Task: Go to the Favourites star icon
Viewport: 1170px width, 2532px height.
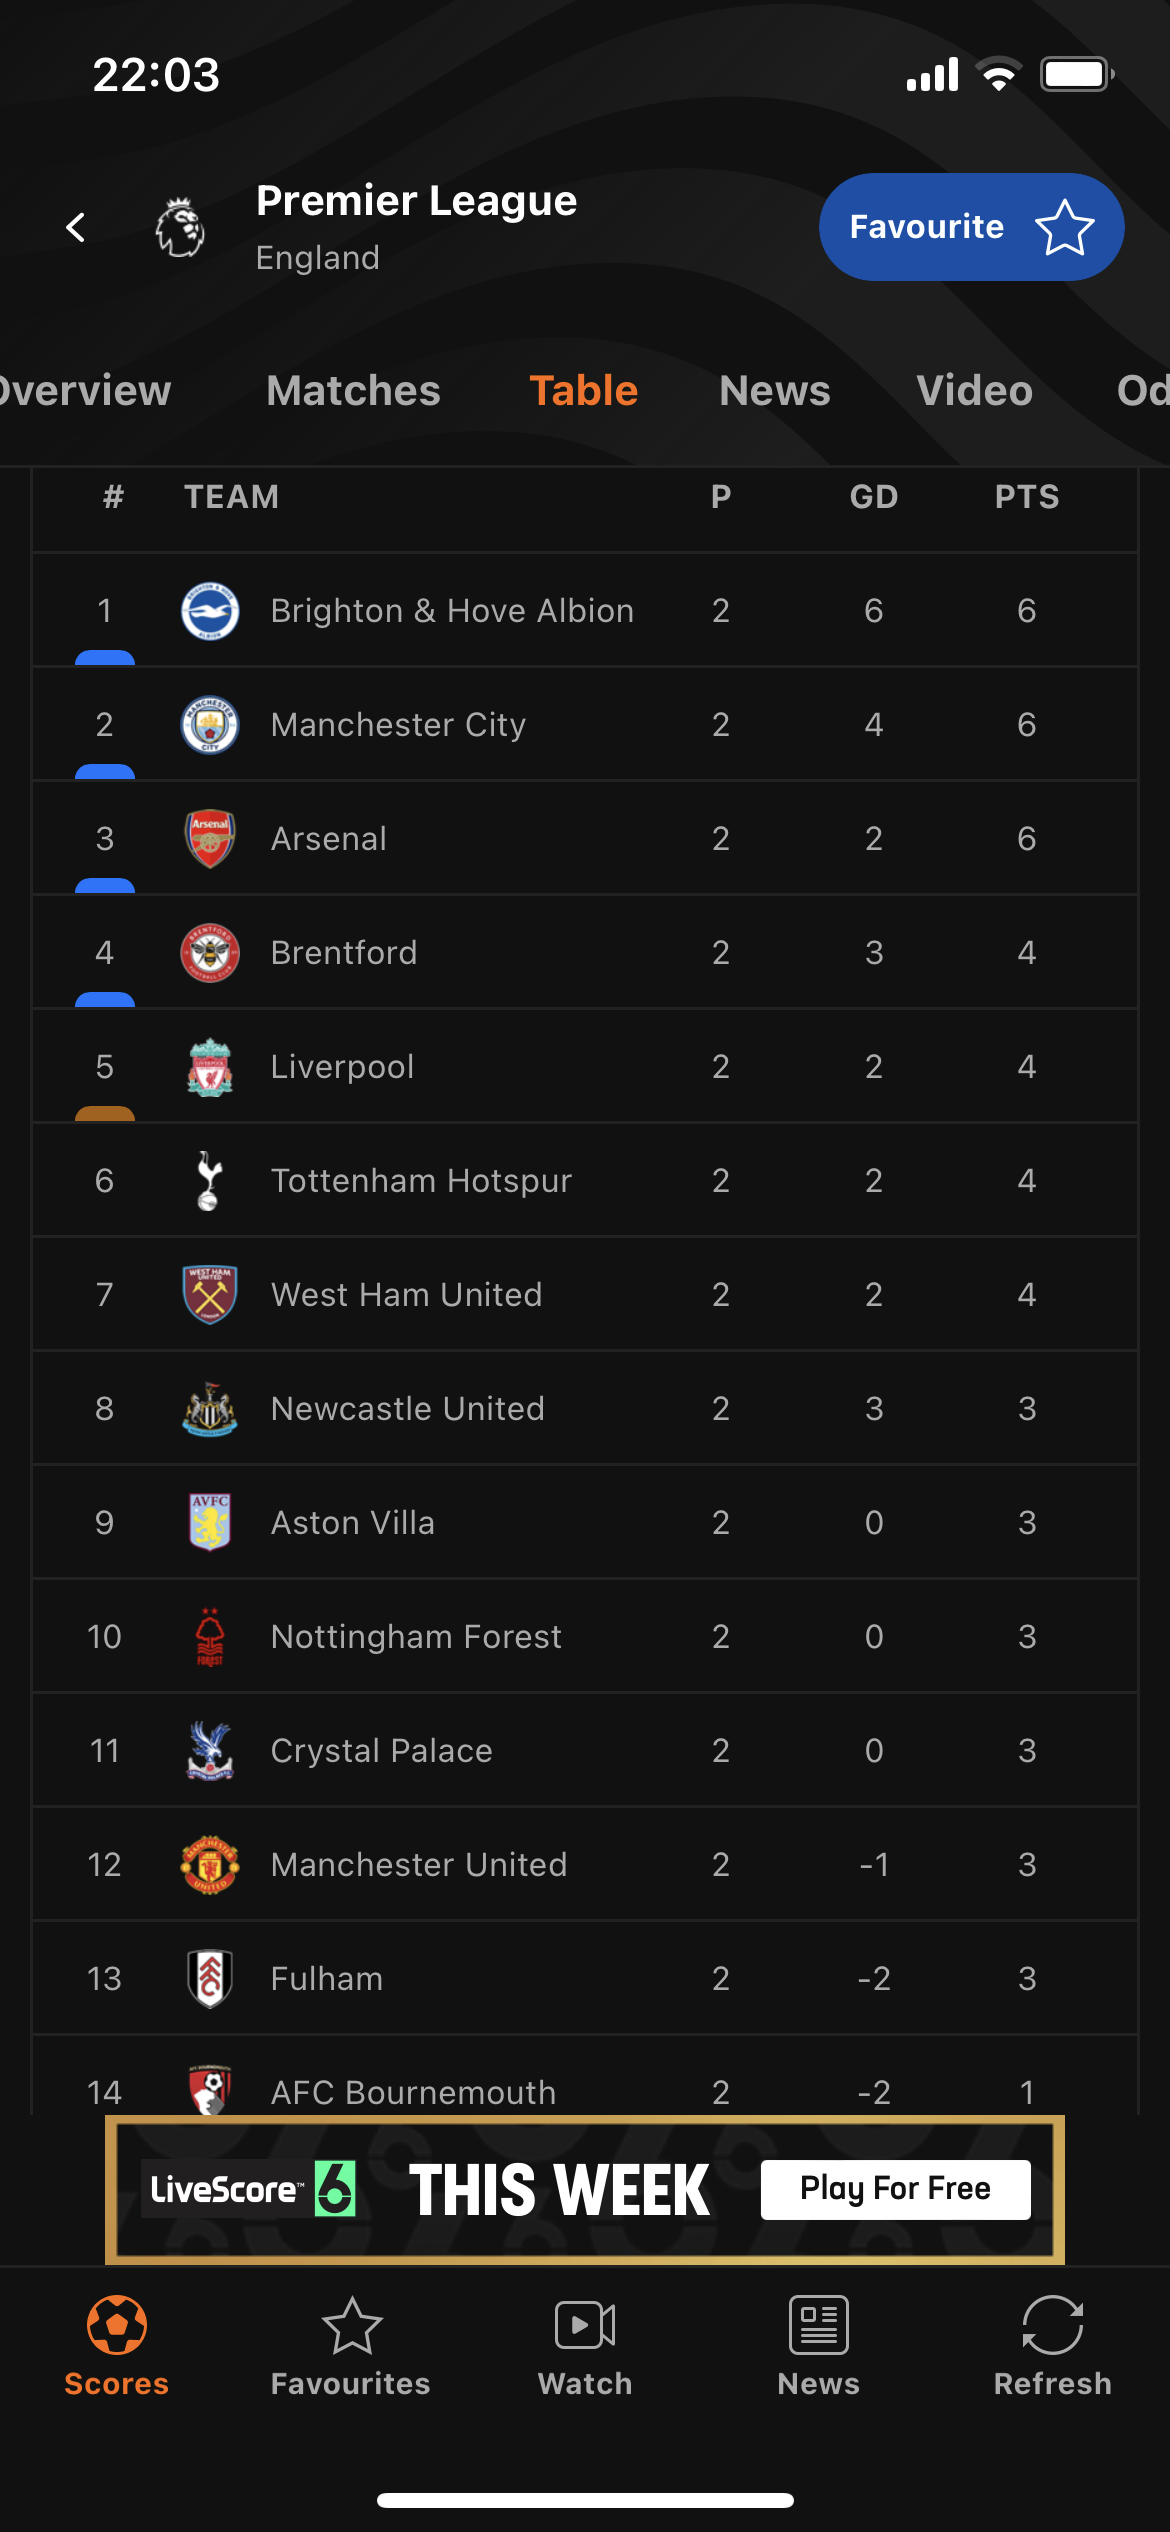Action: pos(351,2325)
